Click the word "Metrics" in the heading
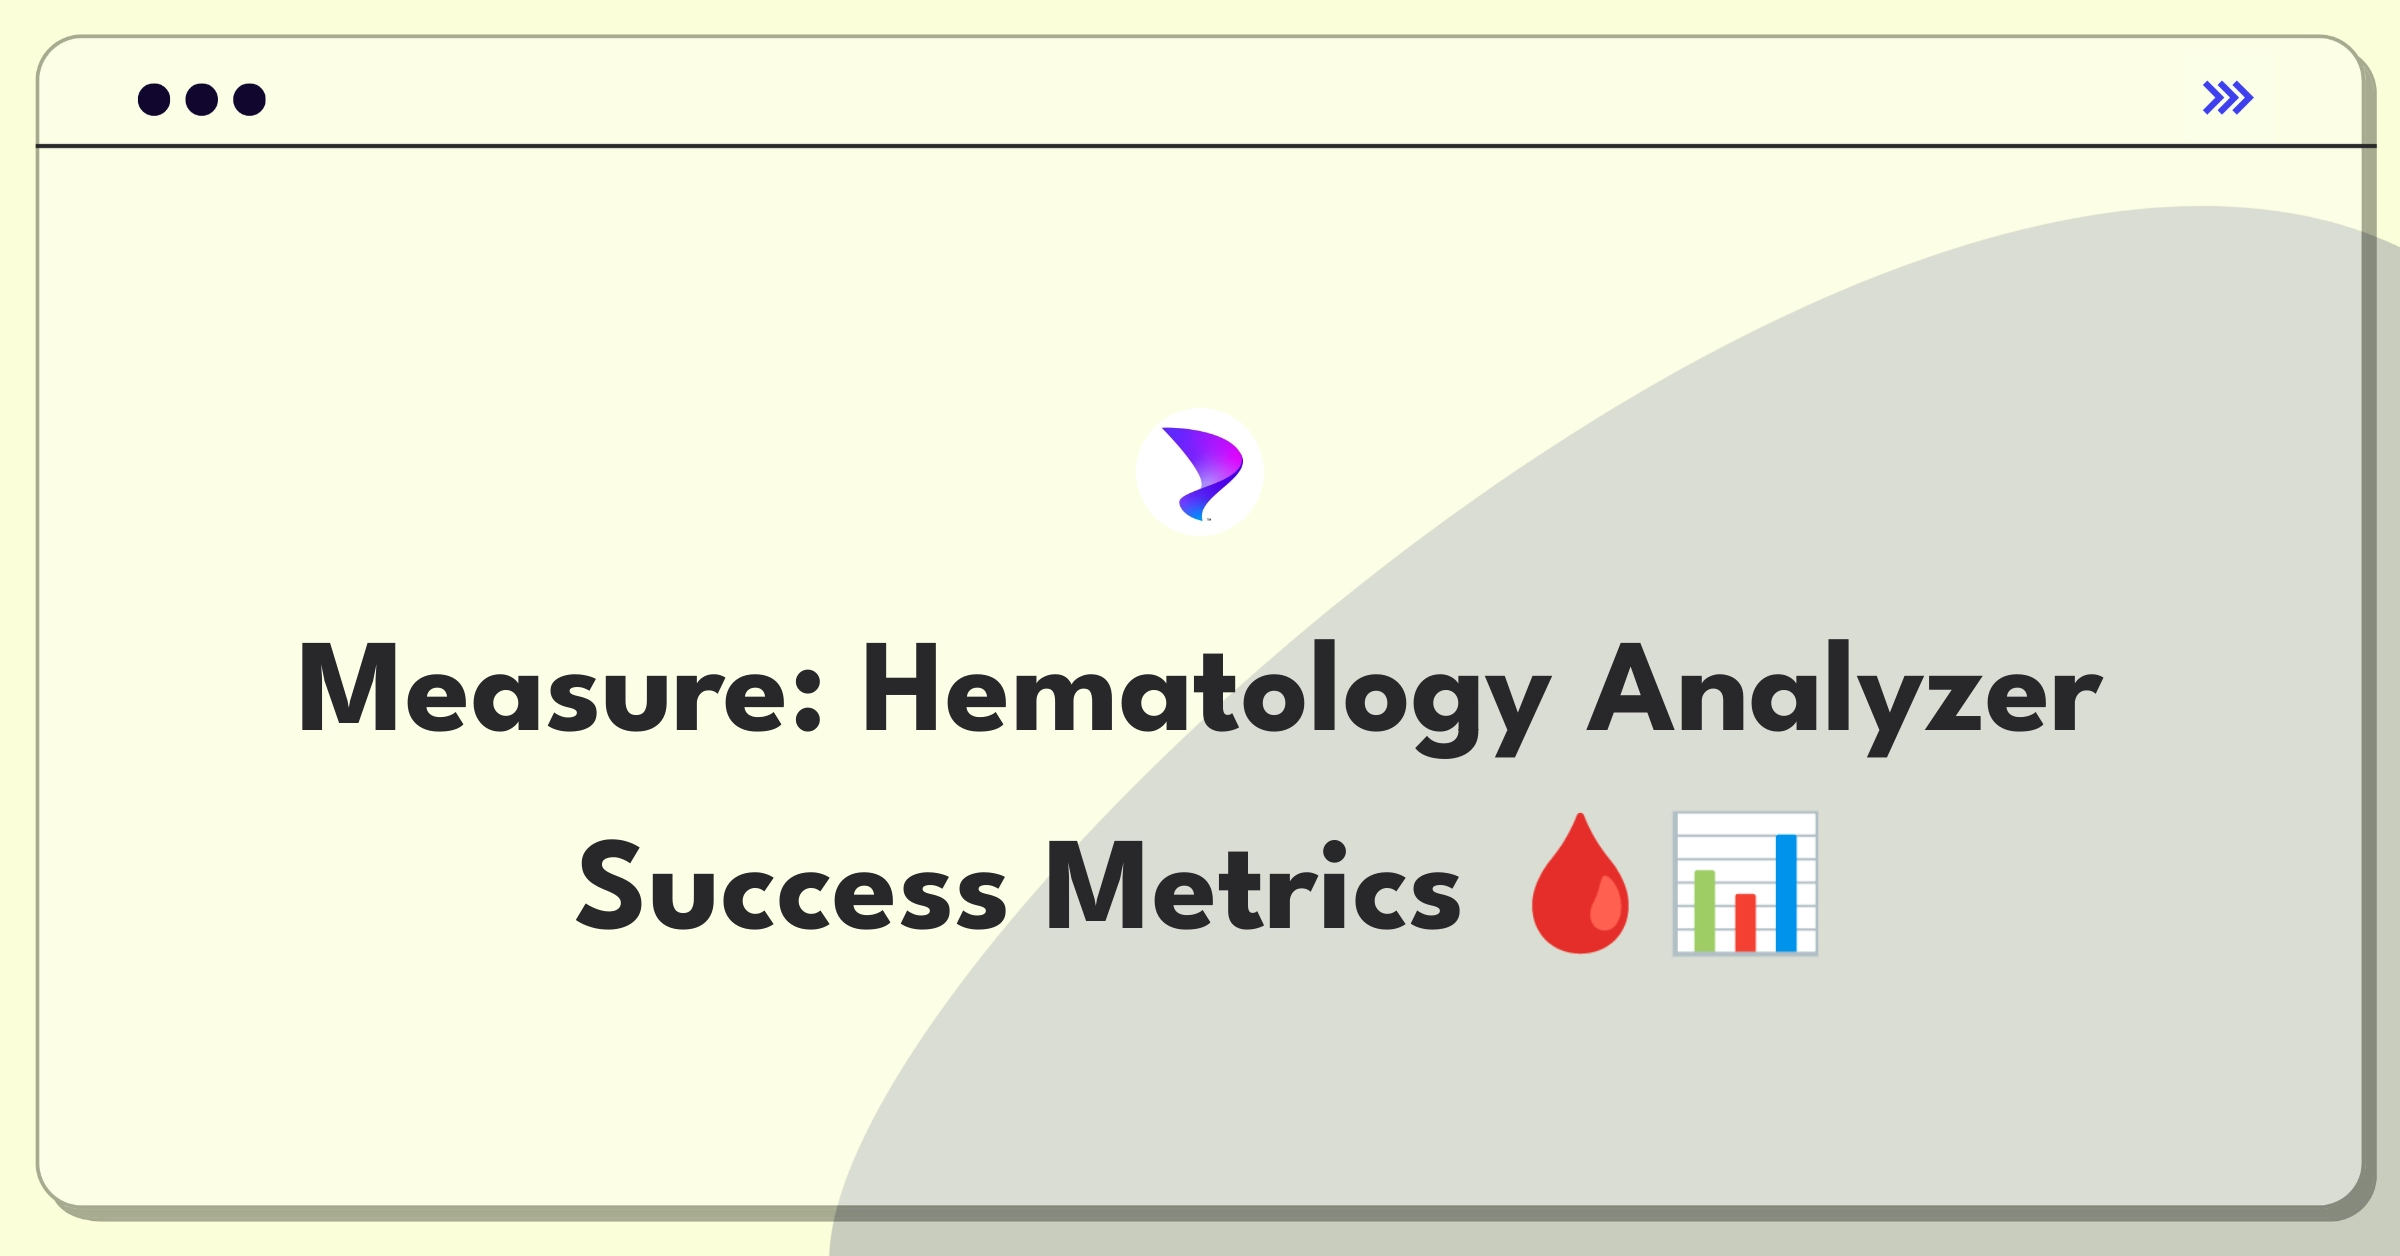Screen dimensions: 2400x1256 click(1253, 886)
